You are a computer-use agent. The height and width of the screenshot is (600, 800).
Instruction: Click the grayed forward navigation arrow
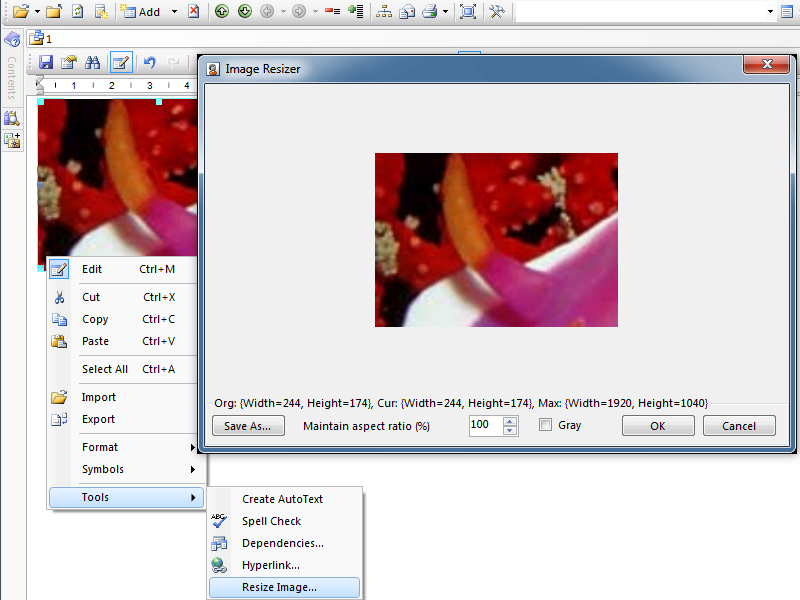299,11
